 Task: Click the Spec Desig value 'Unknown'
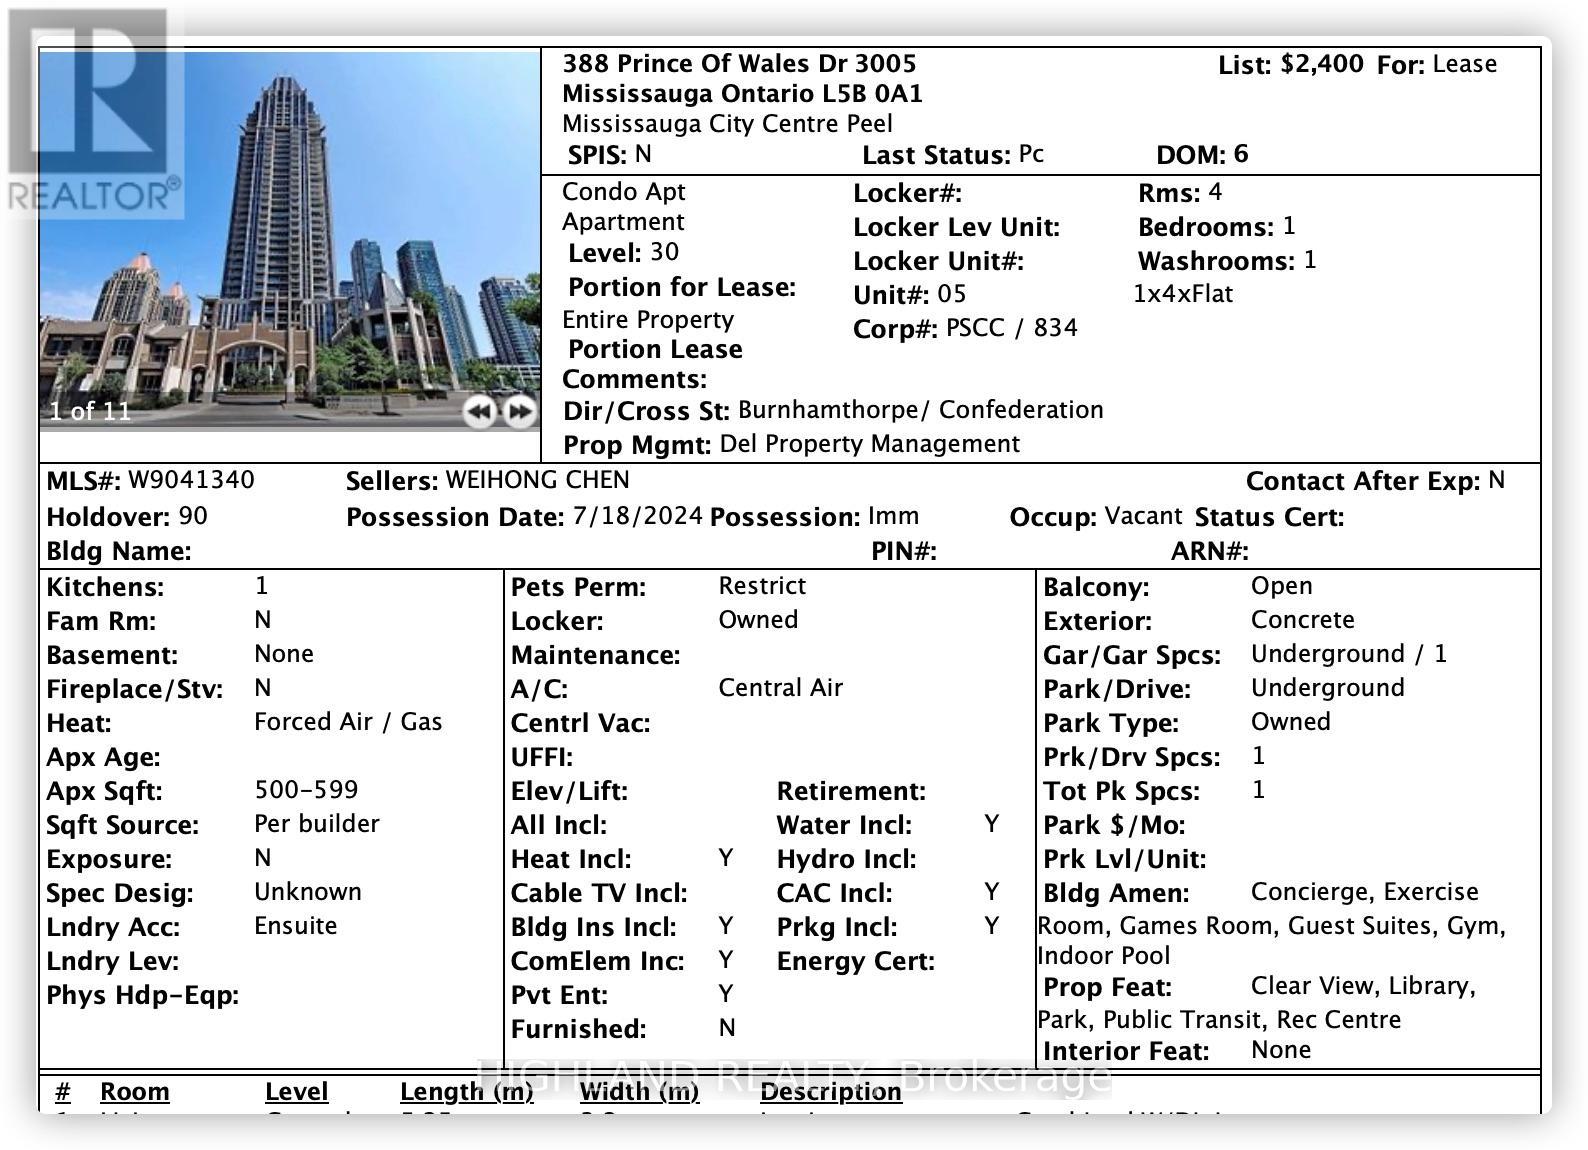[x=308, y=892]
